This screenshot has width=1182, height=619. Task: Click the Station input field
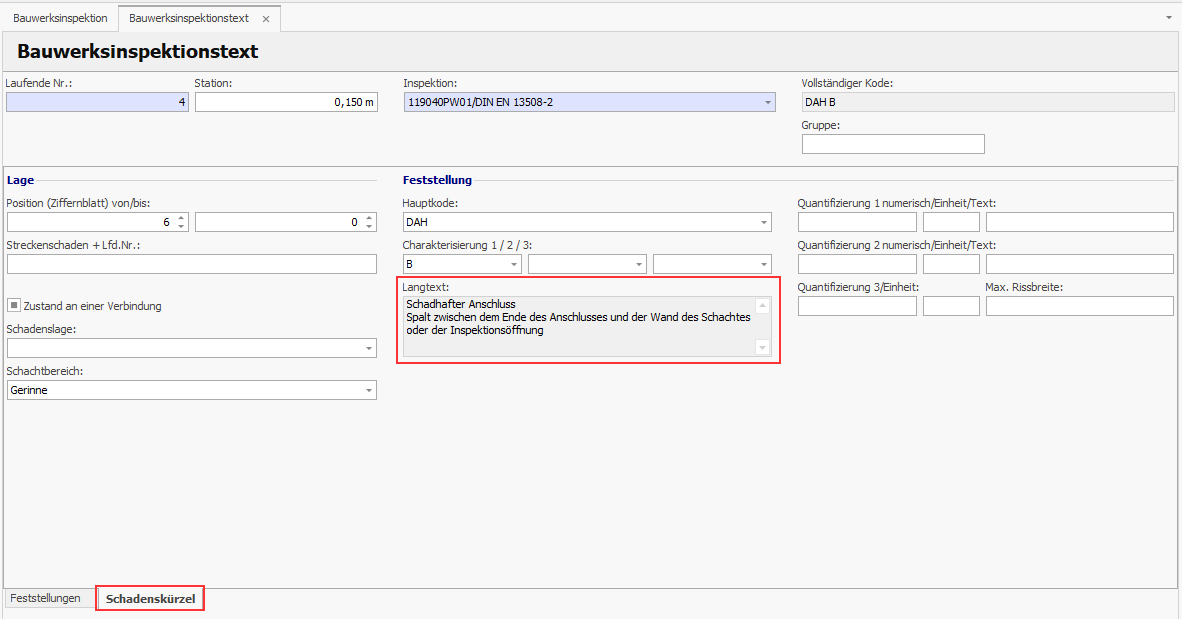286,102
